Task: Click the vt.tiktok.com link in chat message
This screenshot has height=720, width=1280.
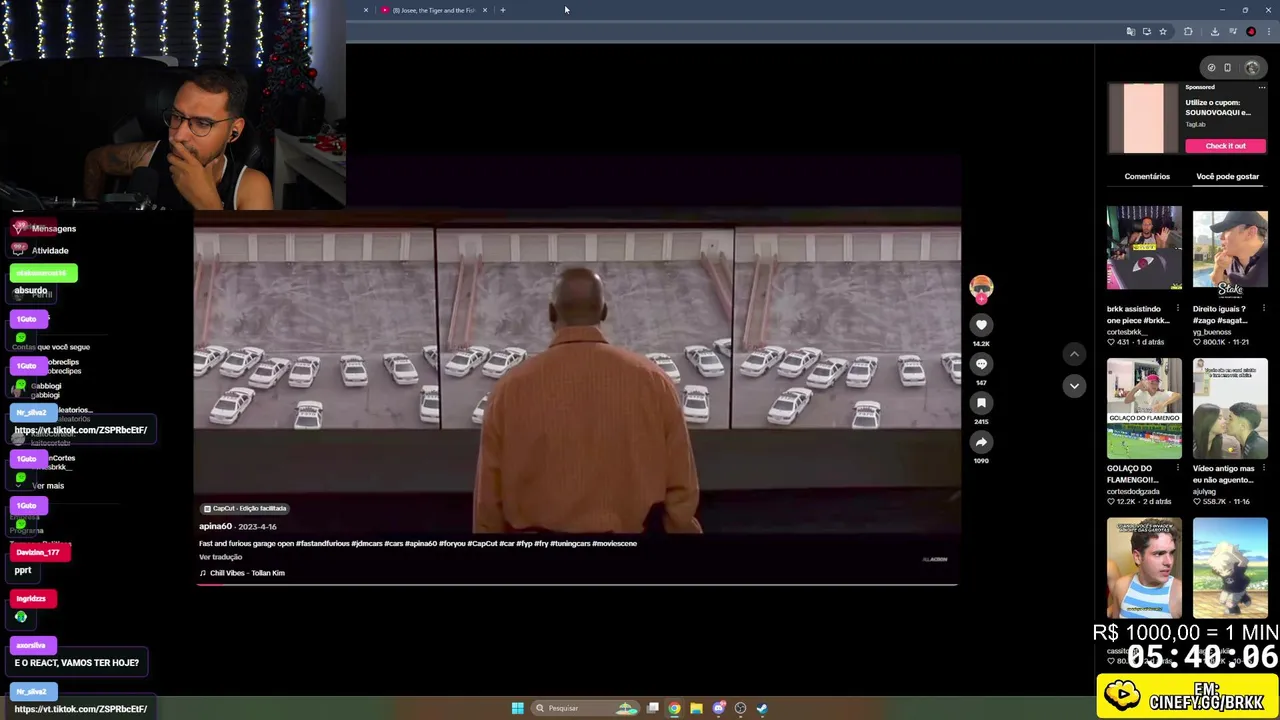Action: point(80,430)
